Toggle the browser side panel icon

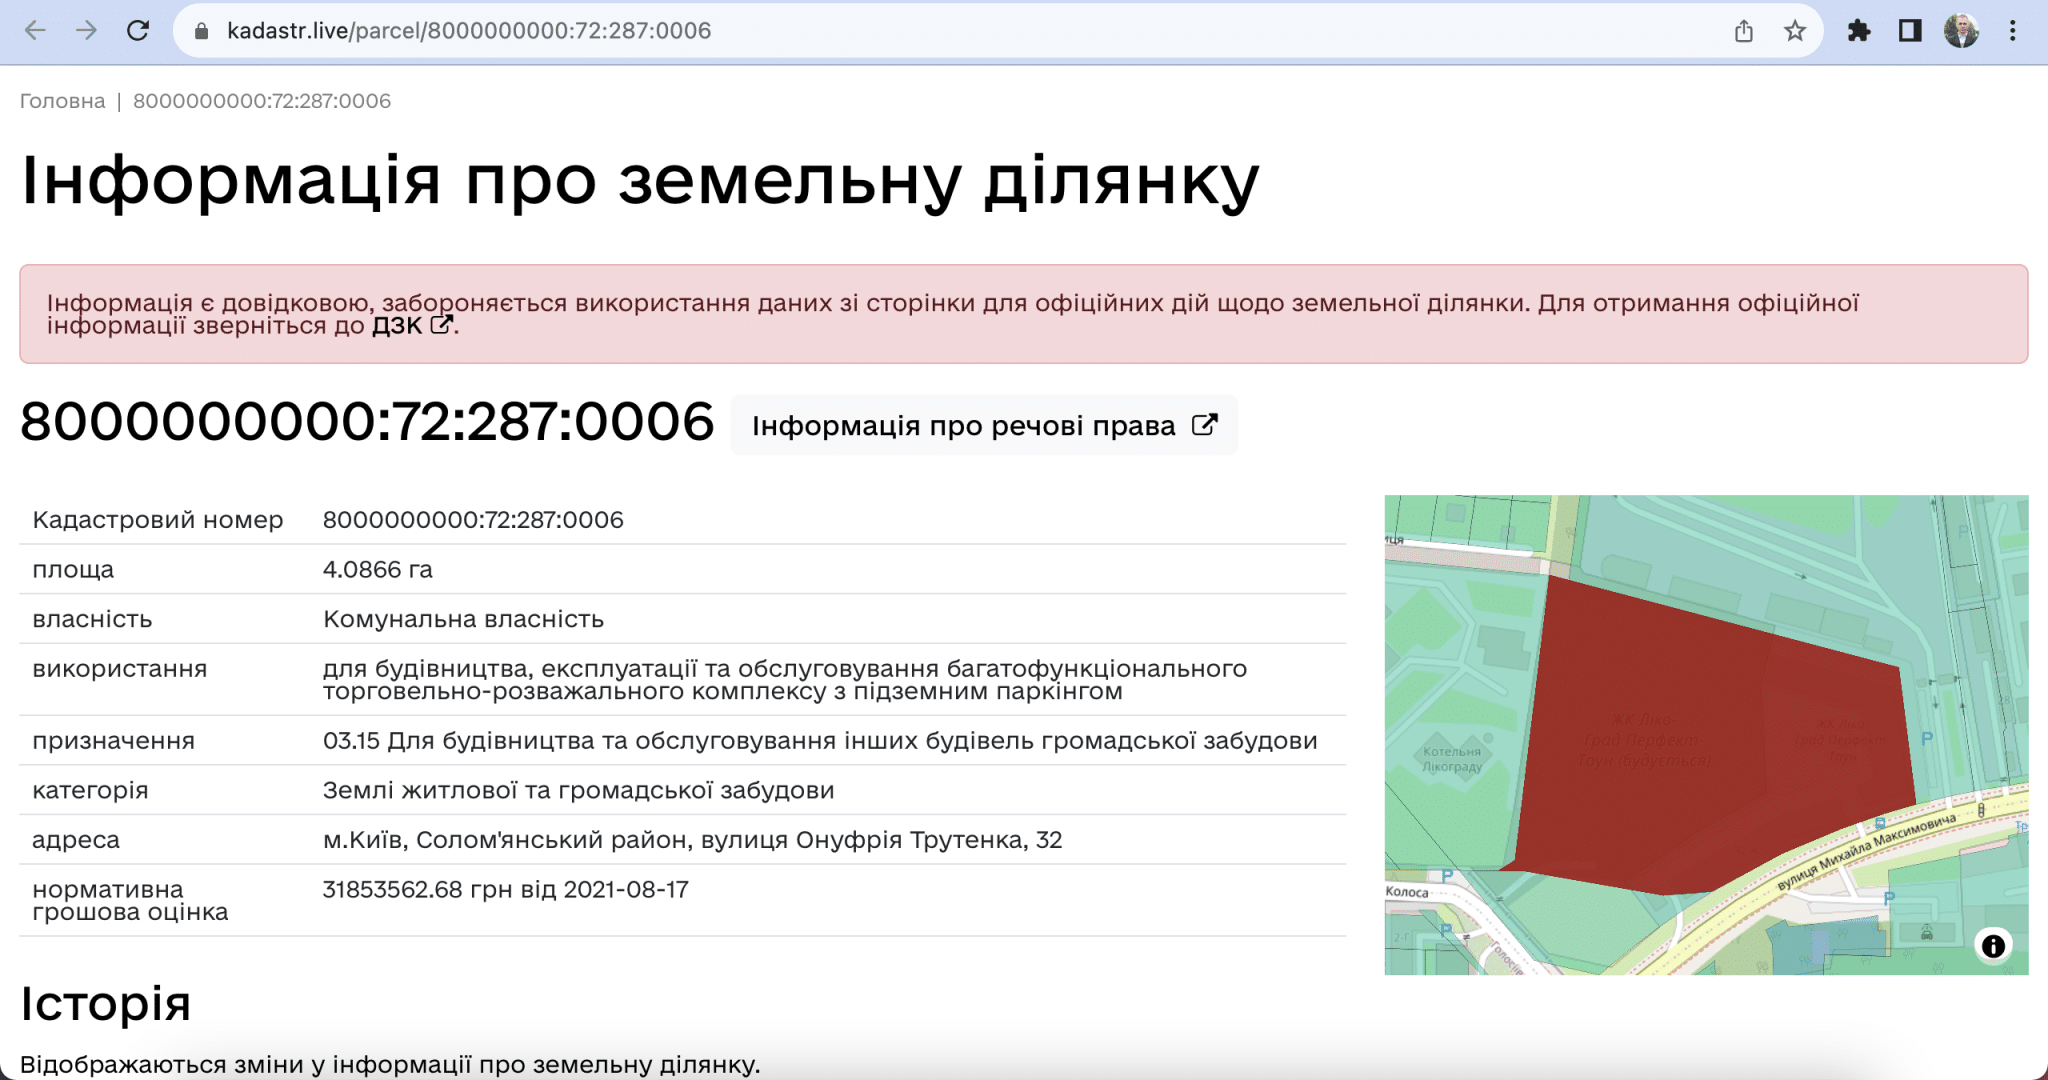[1910, 31]
